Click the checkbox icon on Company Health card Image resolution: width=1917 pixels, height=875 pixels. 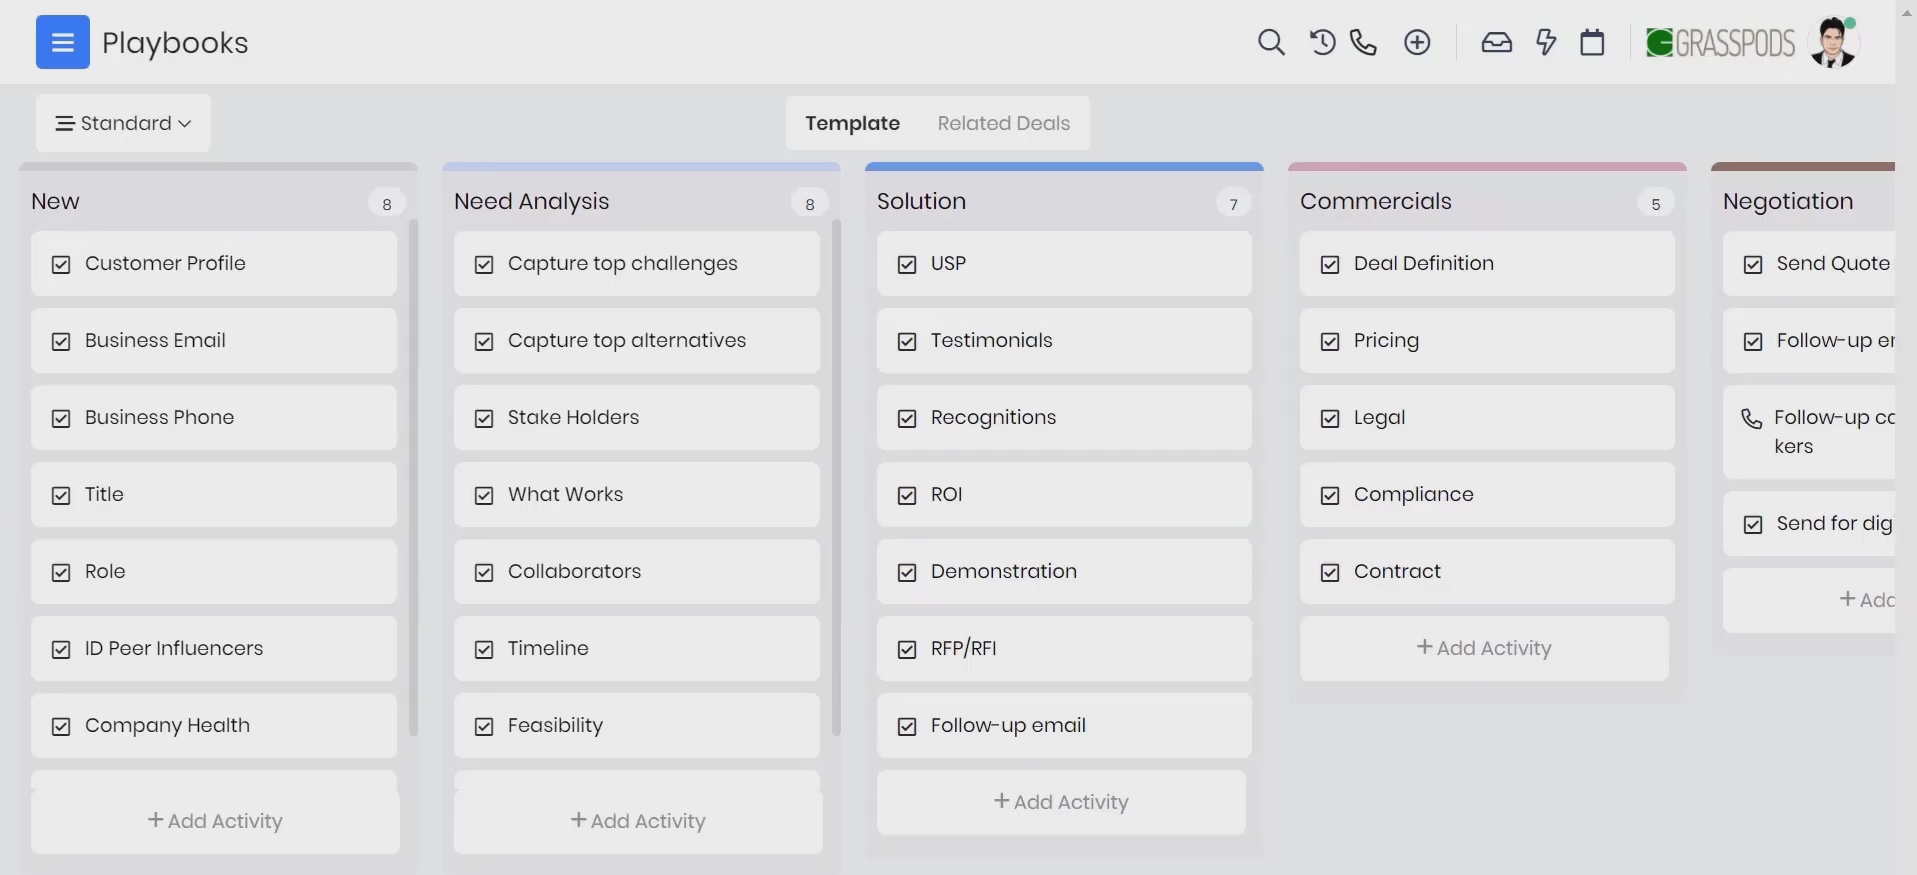click(x=61, y=726)
